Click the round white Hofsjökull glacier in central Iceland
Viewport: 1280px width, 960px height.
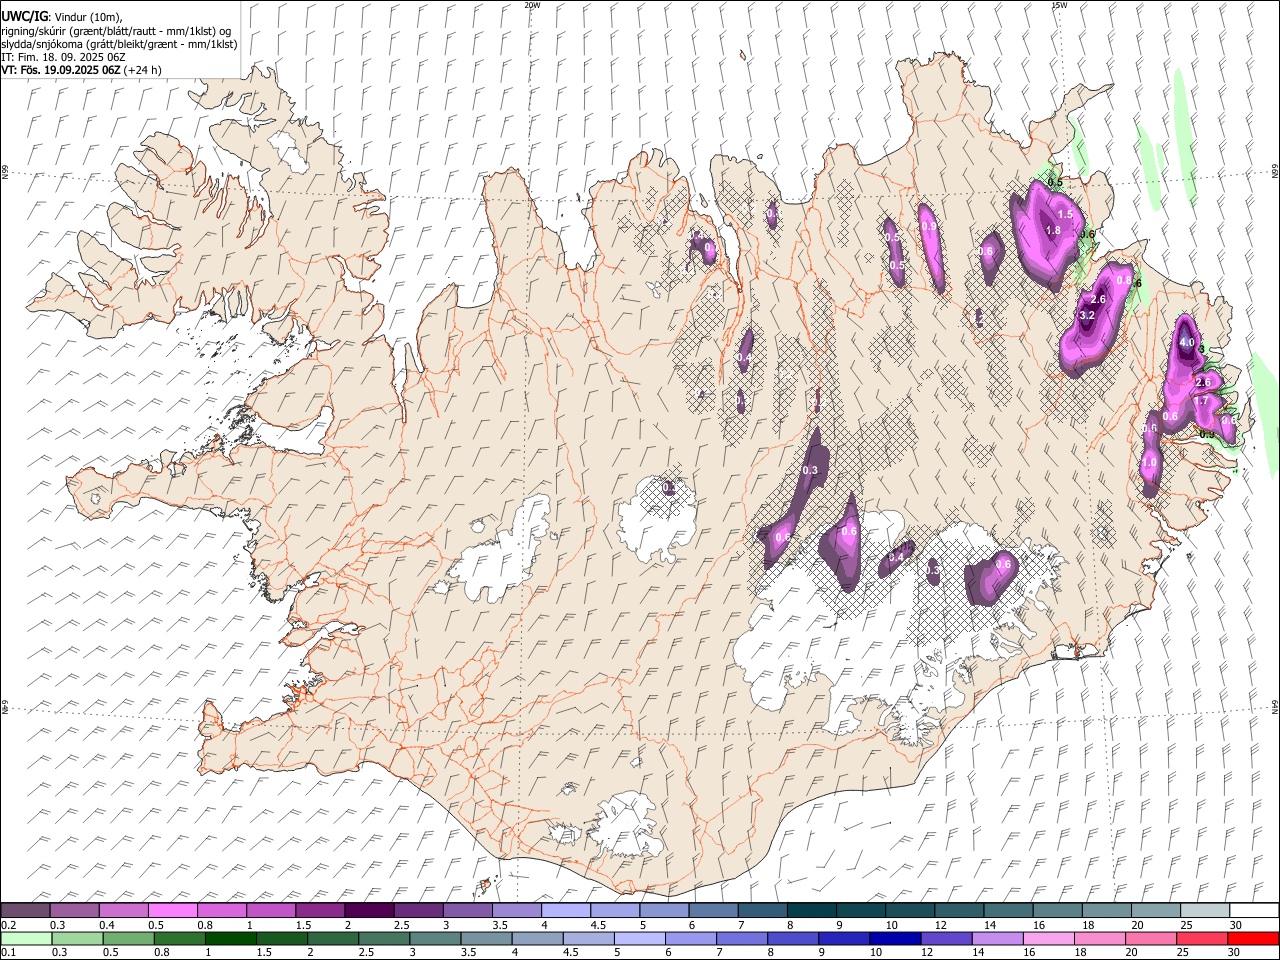click(x=657, y=517)
